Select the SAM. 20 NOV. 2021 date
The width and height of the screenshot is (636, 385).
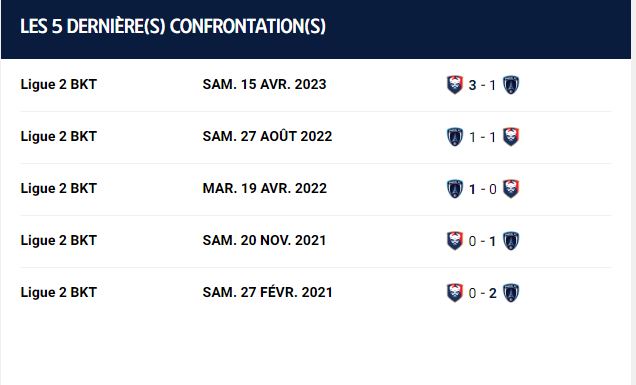tap(264, 240)
